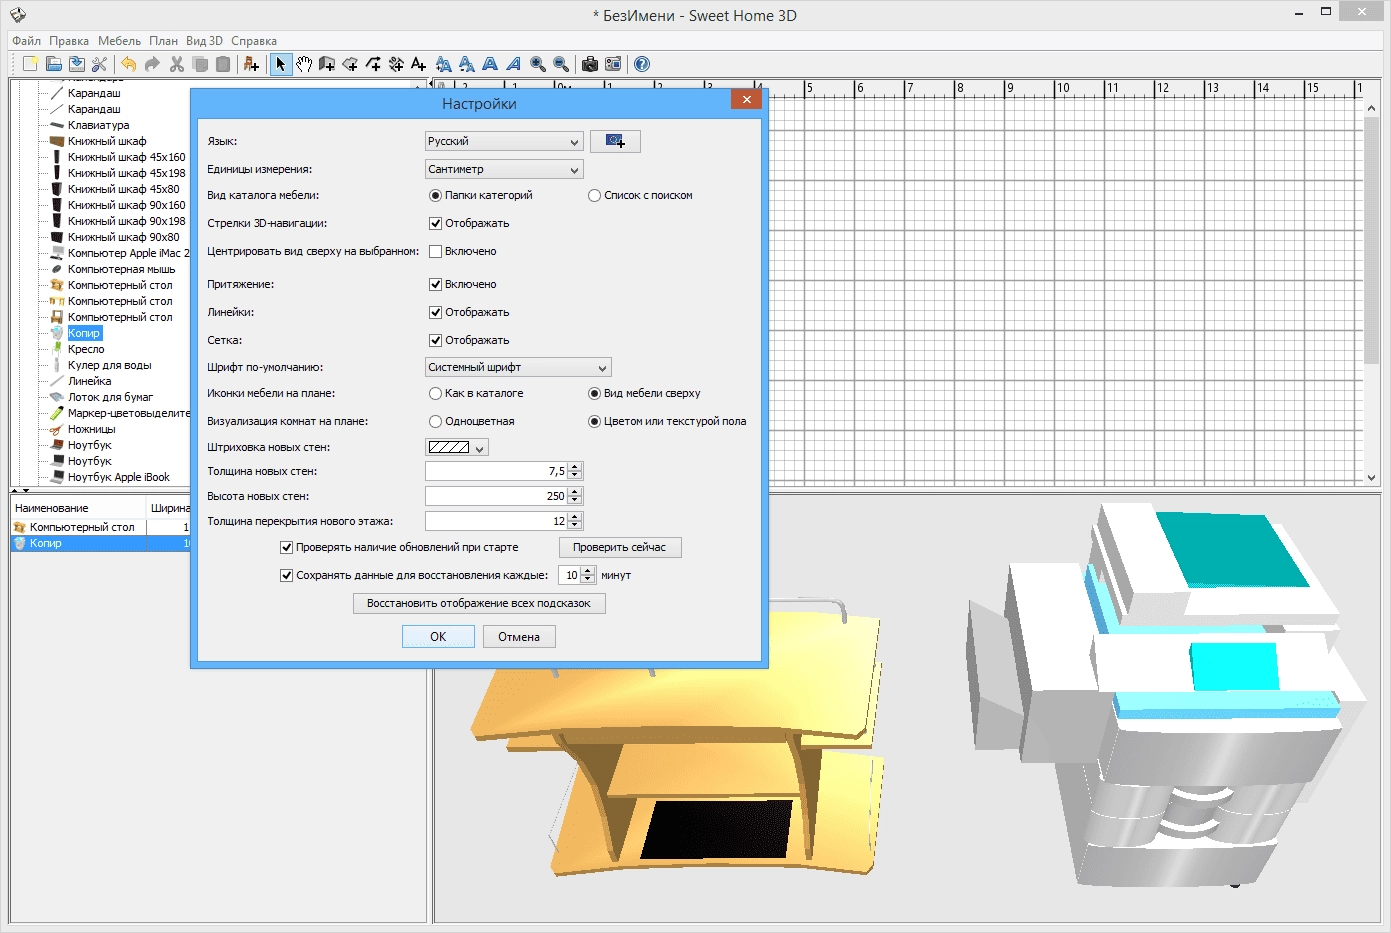Click the New home toolbar icon
The height and width of the screenshot is (933, 1391).
click(x=30, y=64)
